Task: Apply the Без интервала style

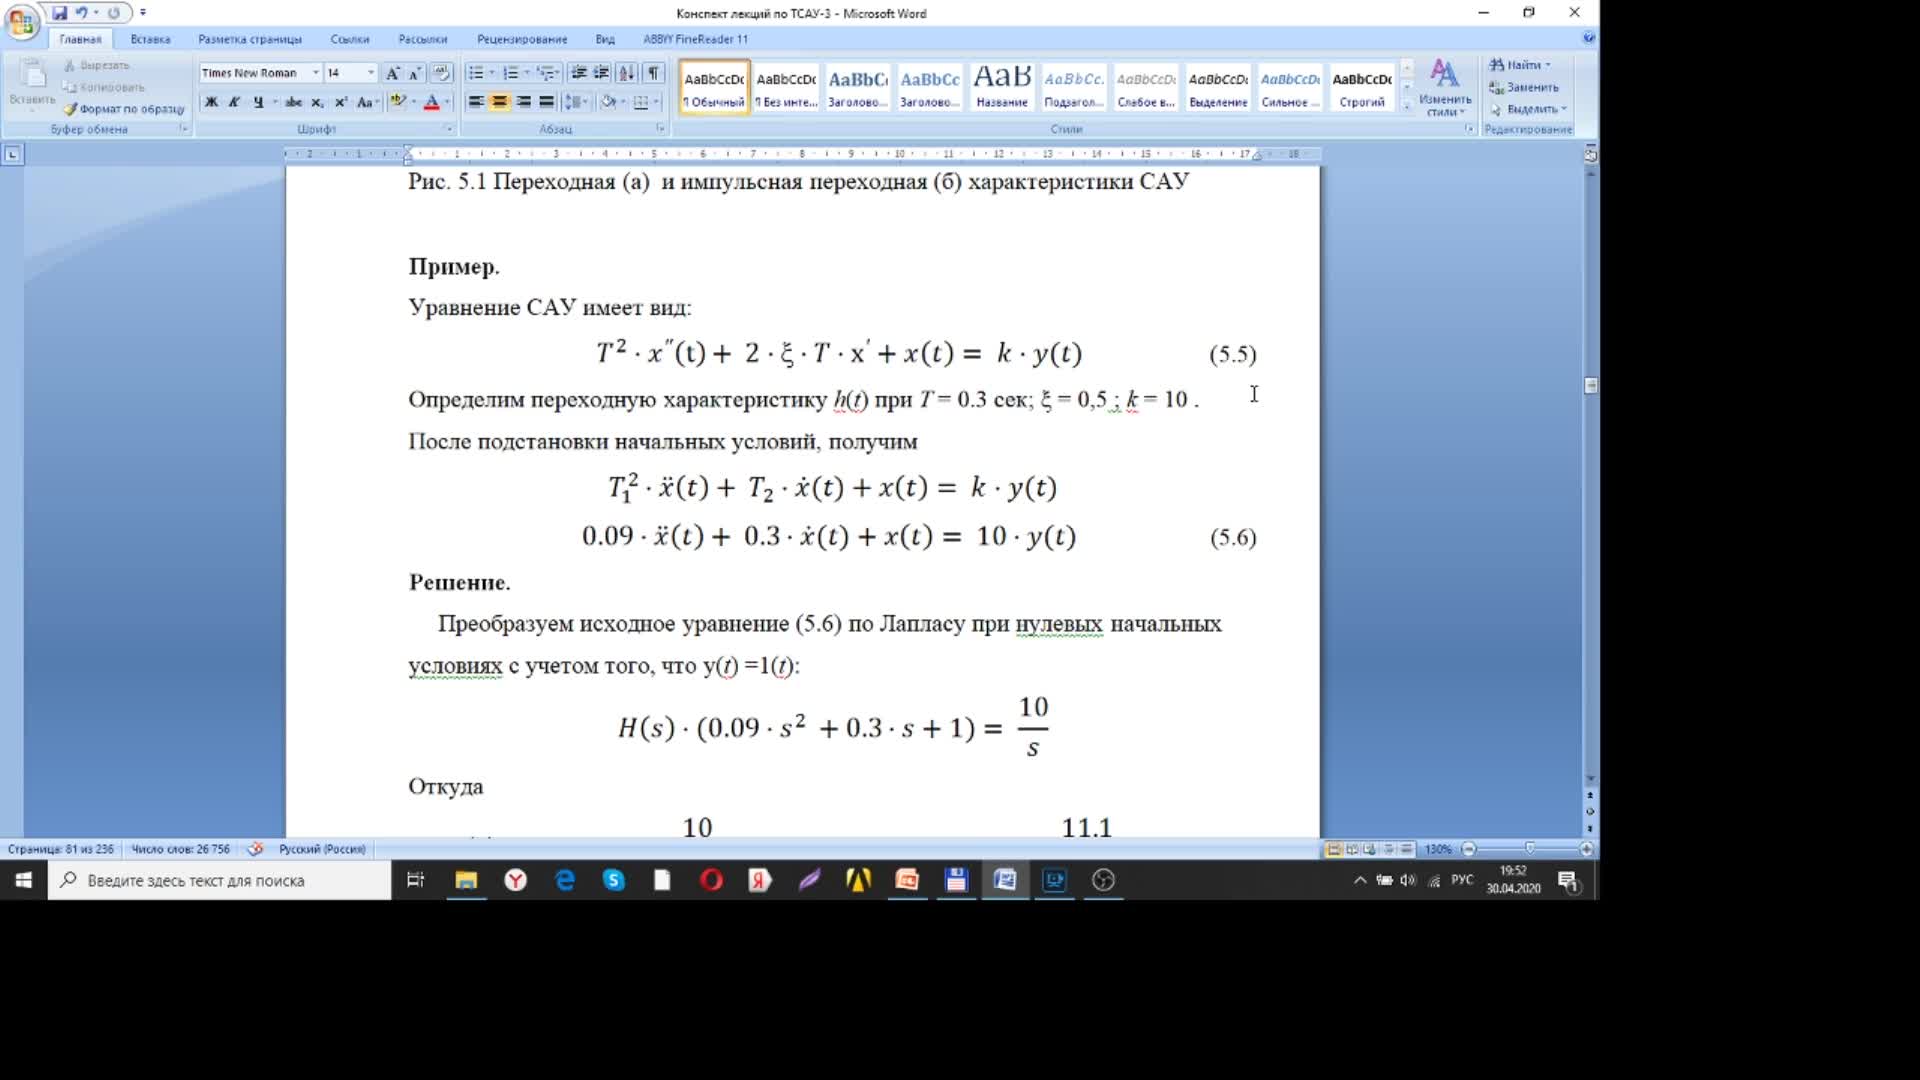Action: (x=786, y=87)
